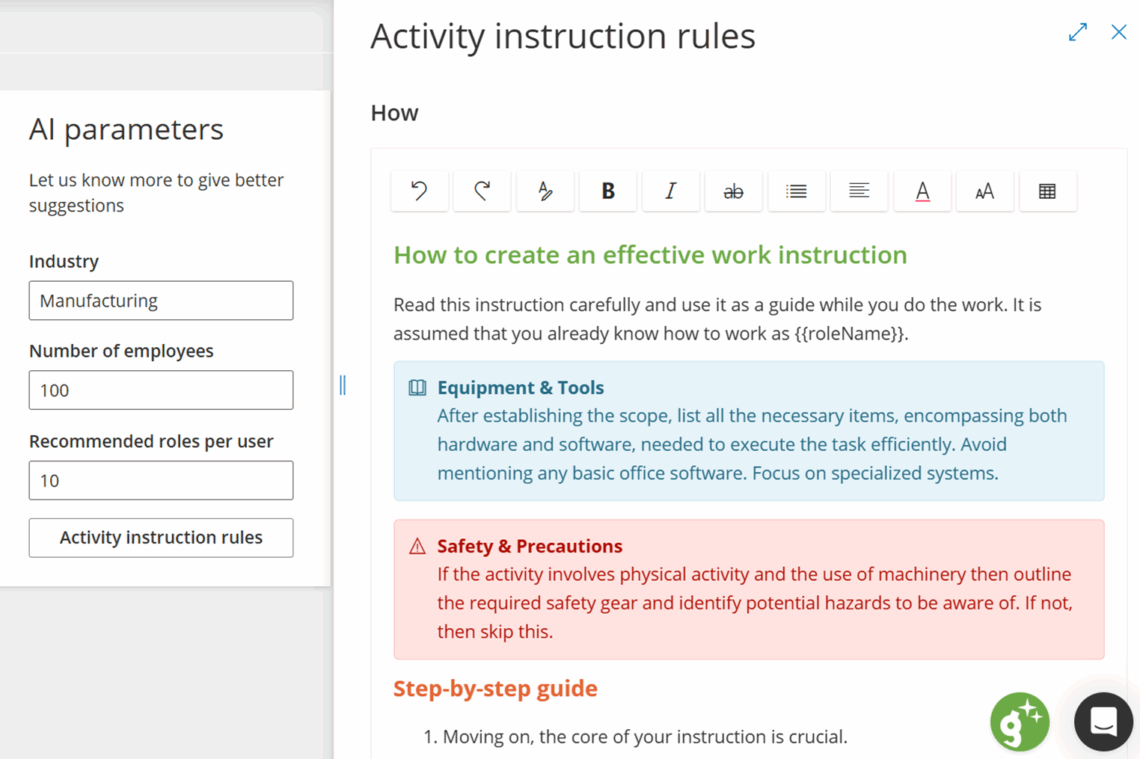Open the font color picker
The image size is (1140, 759).
[922, 191]
